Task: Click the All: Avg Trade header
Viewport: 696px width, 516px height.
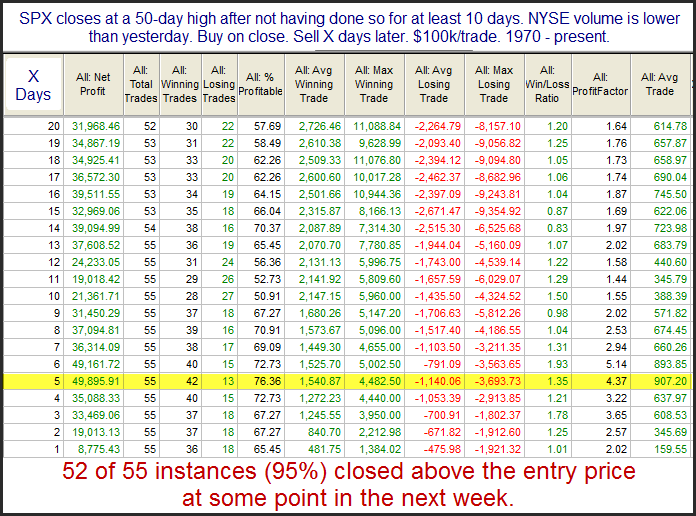Action: click(x=660, y=84)
